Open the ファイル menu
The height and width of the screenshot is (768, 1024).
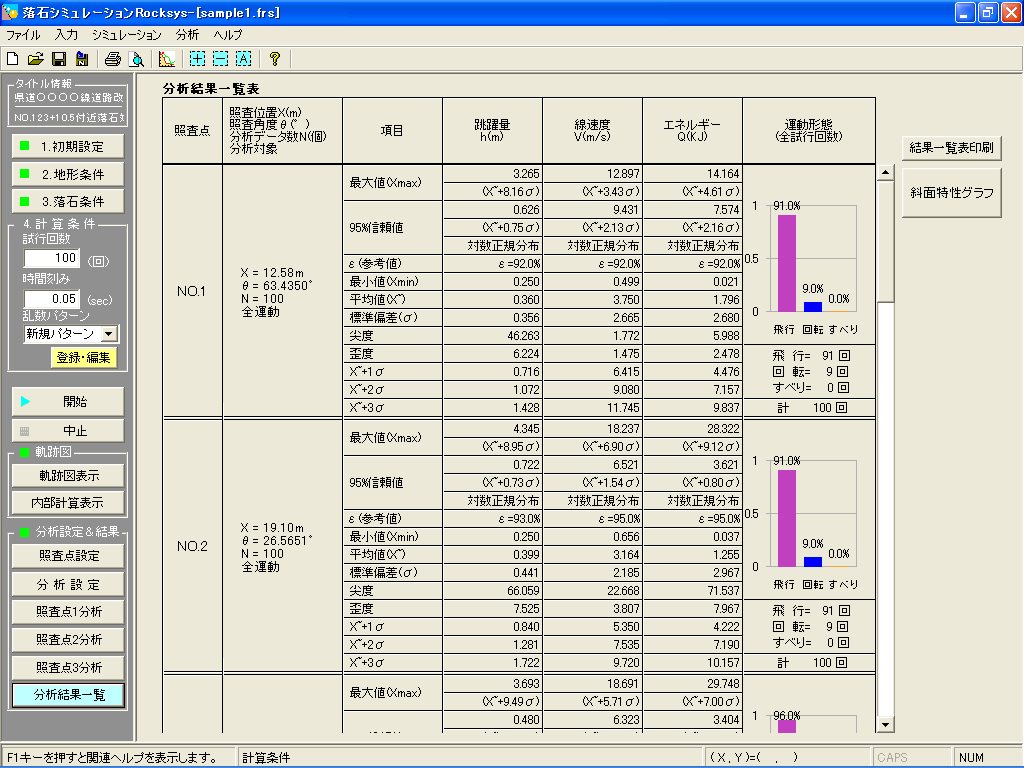click(x=23, y=35)
